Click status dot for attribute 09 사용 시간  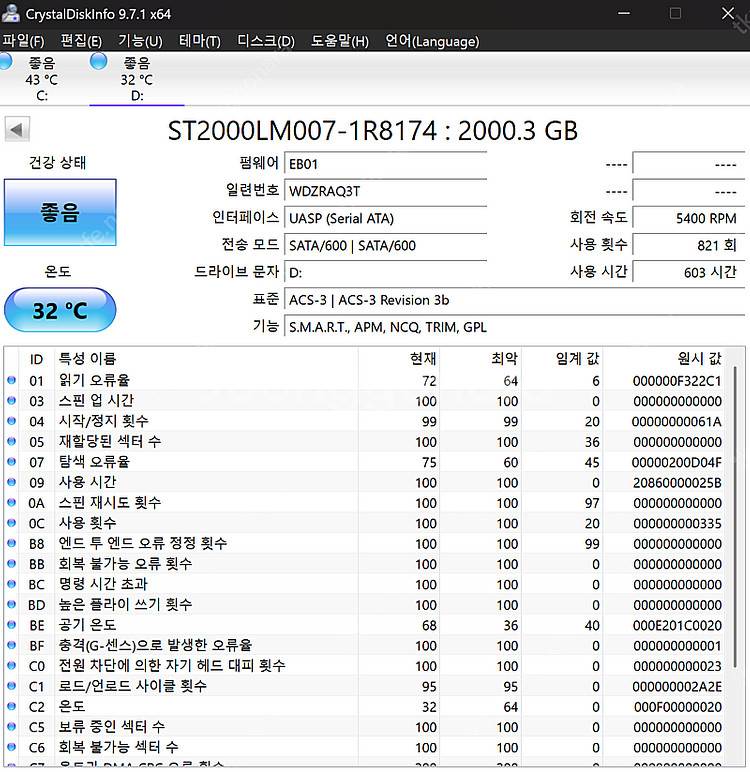11,482
